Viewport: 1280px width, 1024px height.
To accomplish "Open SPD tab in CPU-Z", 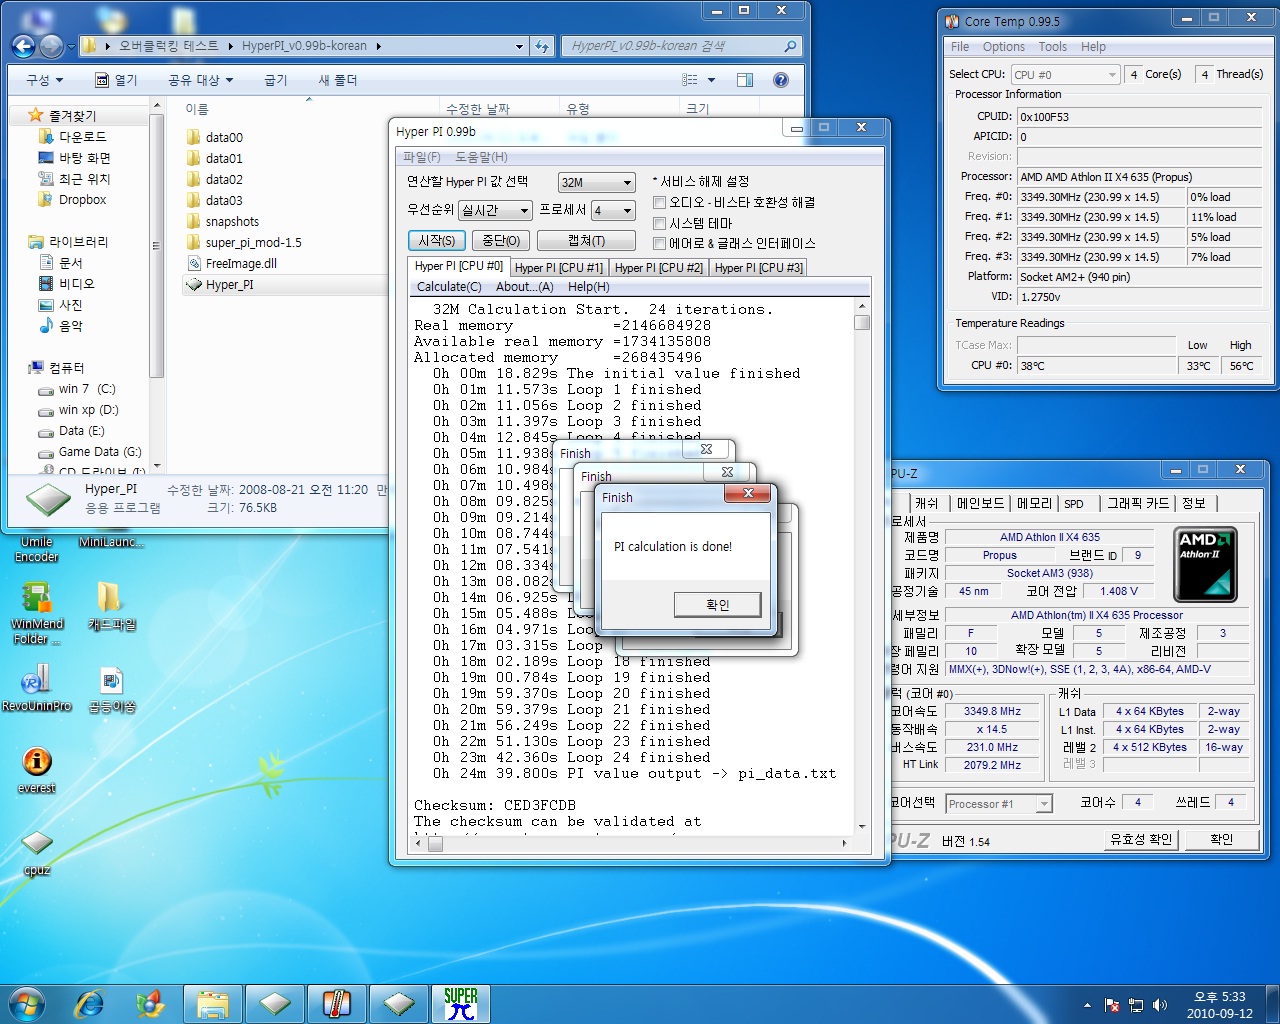I will (1074, 503).
